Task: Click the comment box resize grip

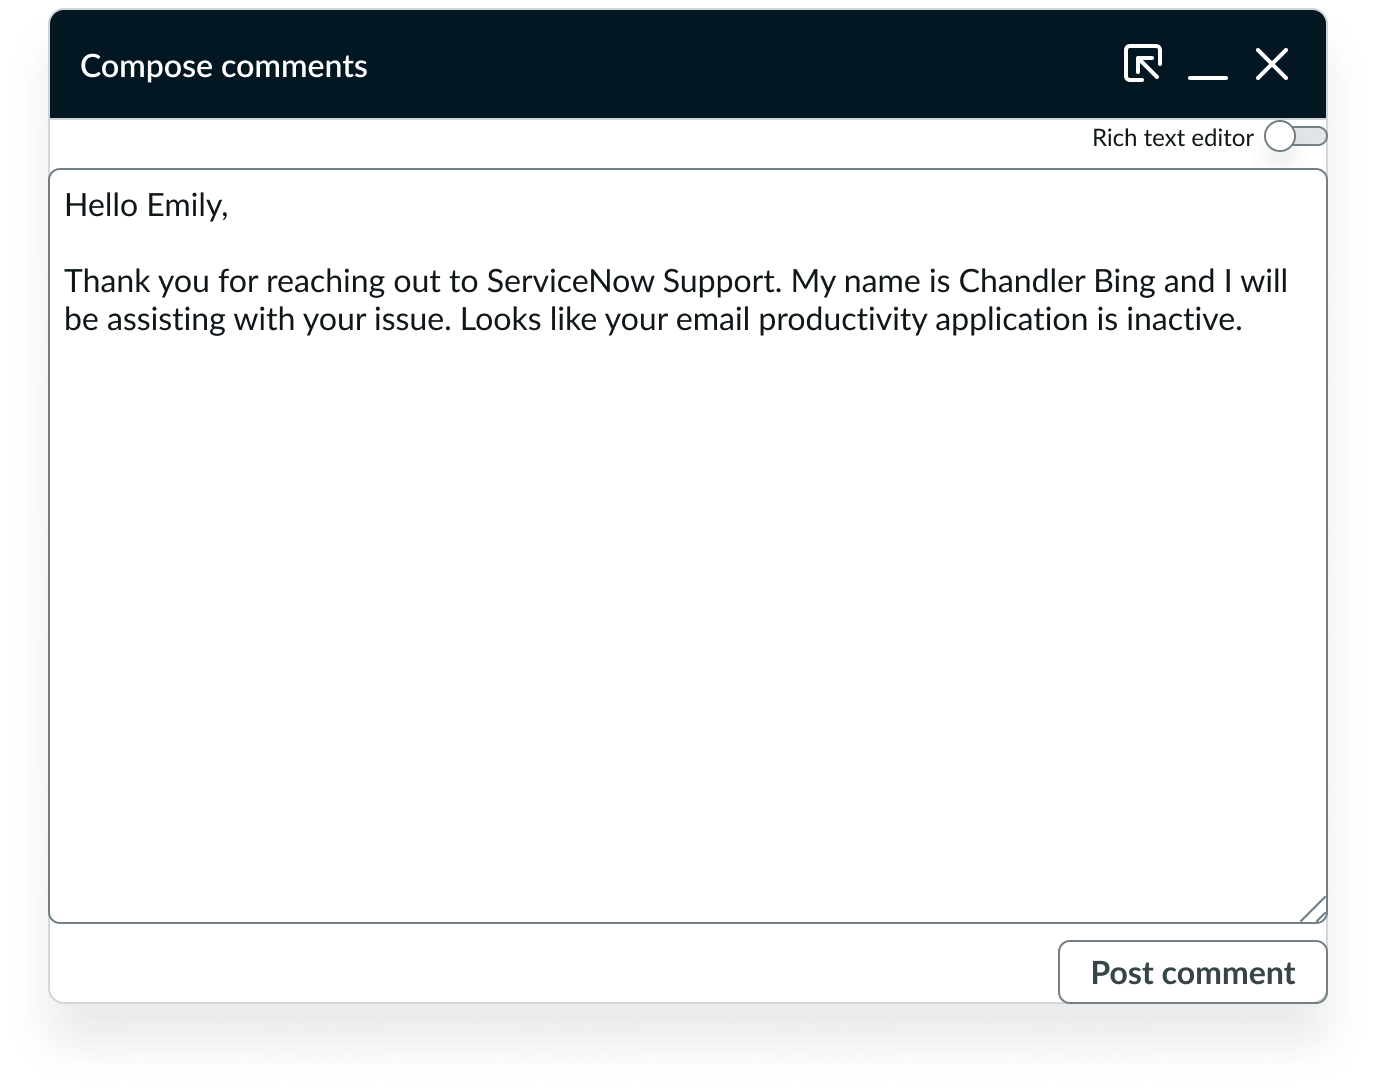Action: 1317,910
